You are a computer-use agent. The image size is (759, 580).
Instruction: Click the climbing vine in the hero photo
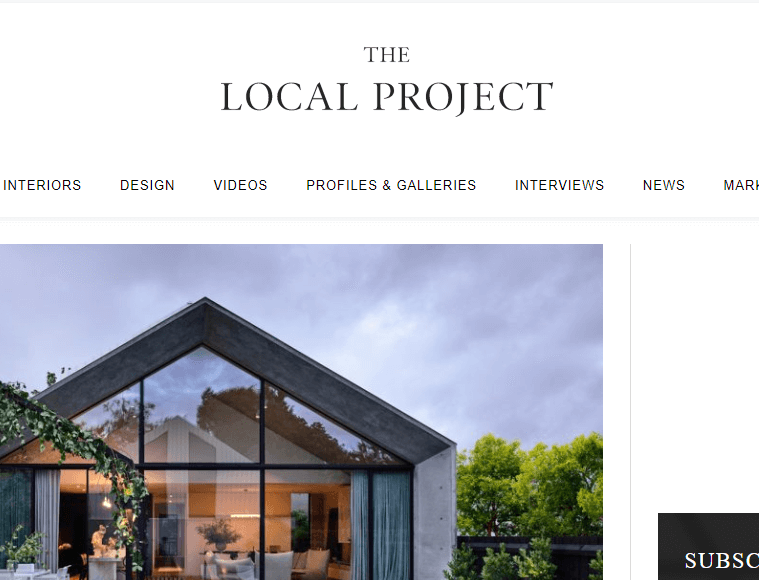click(73, 450)
